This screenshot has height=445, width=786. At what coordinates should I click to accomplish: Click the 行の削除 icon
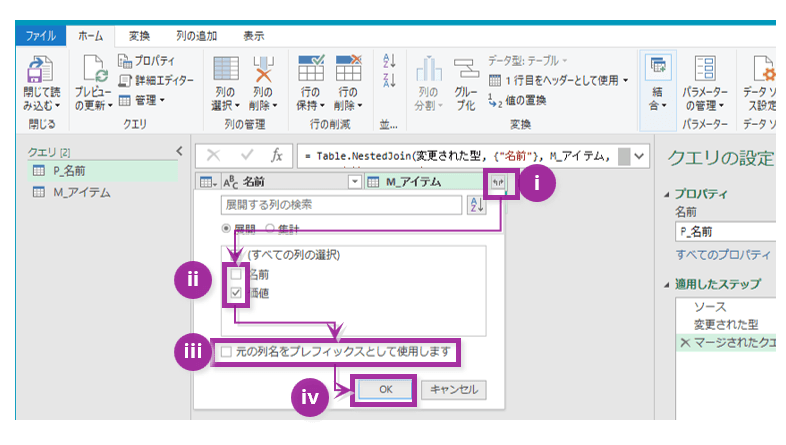[x=347, y=72]
